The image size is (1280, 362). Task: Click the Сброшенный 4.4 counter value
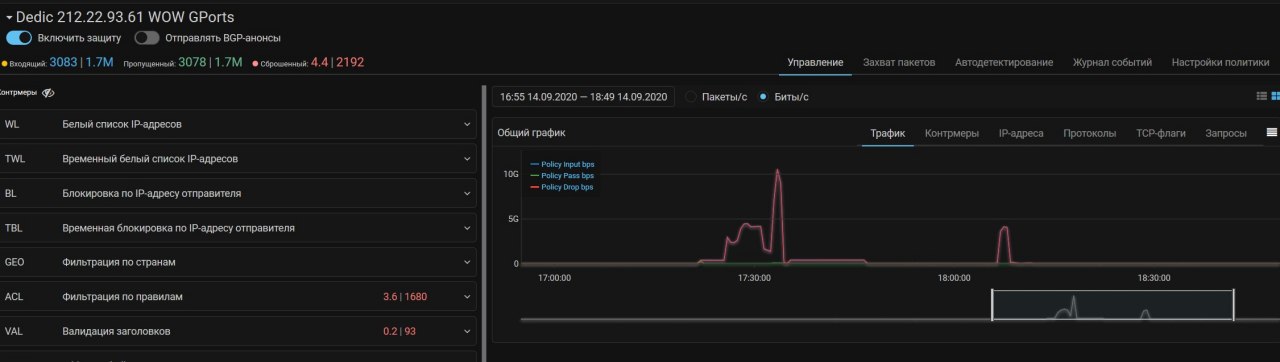319,62
